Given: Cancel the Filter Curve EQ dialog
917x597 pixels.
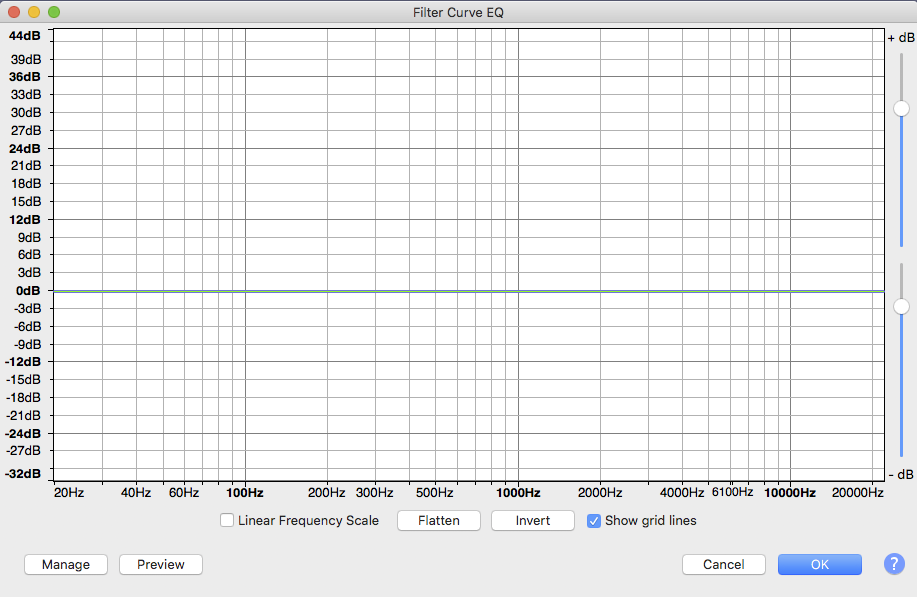Looking at the screenshot, I should point(723,564).
